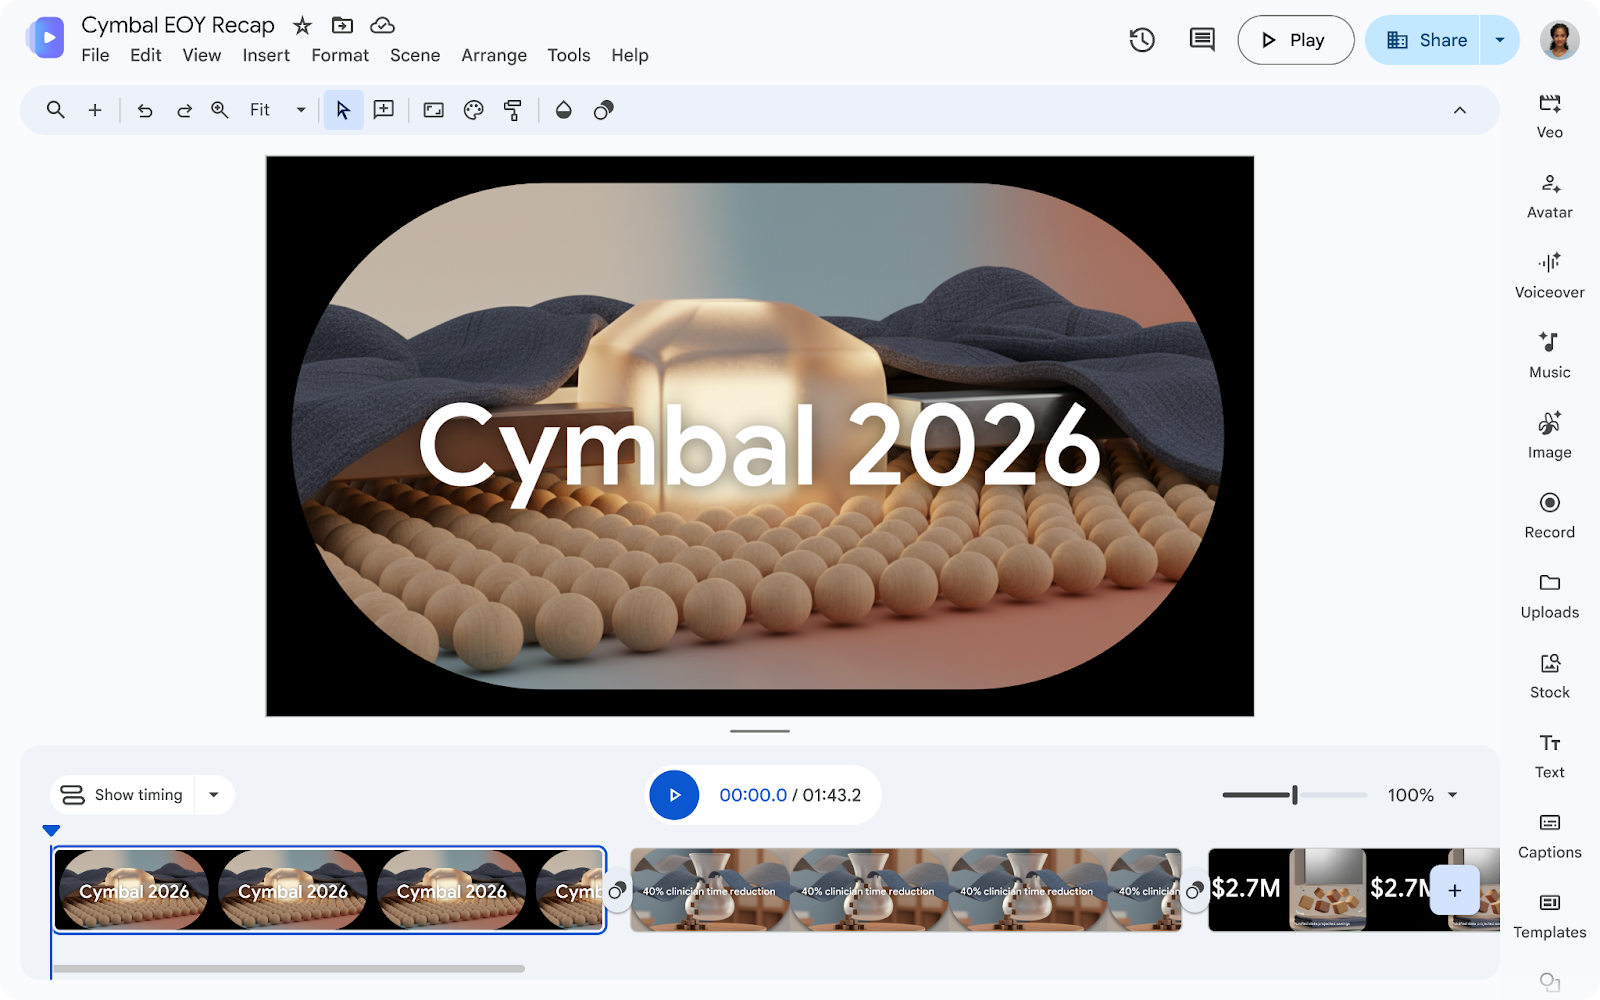Toggle Show timing on the timeline
The width and height of the screenshot is (1600, 1000).
click(123, 795)
